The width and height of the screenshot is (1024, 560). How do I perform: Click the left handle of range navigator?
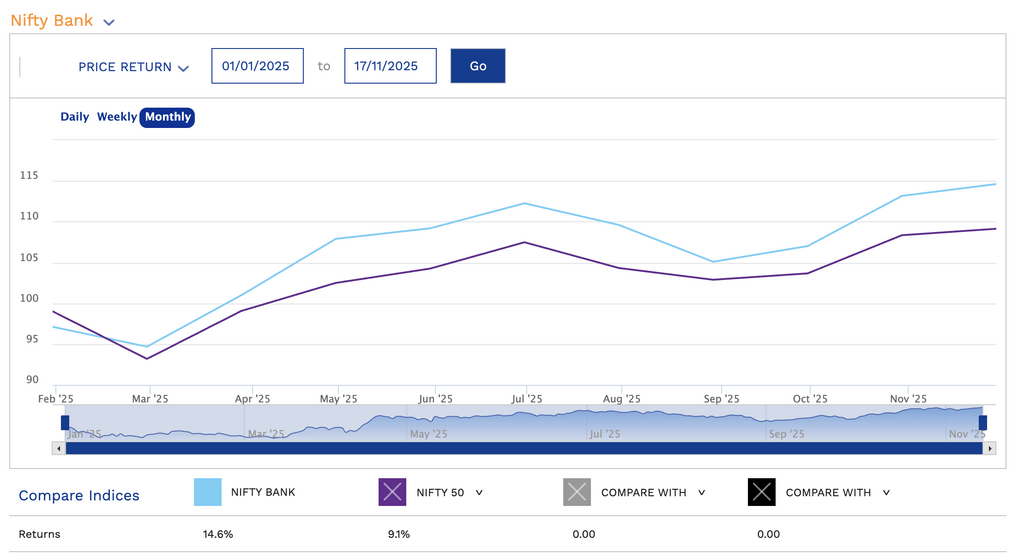coord(66,423)
